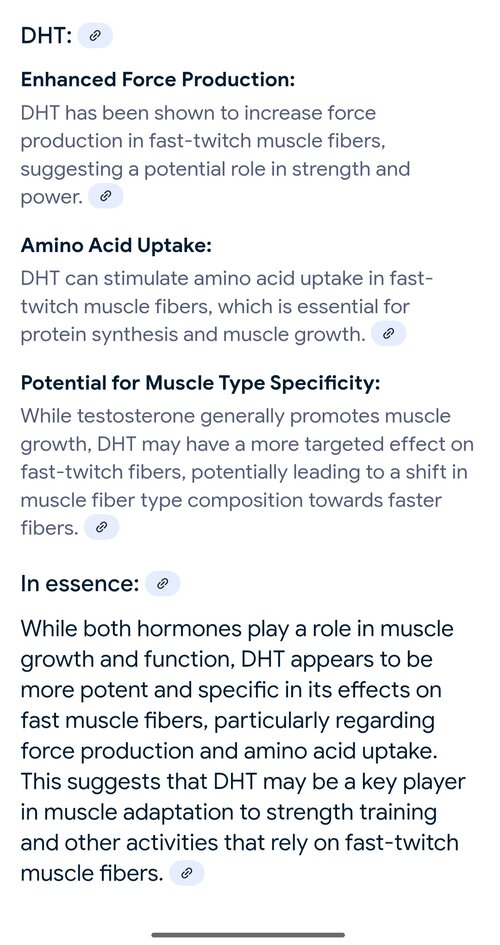
Task: Click the paragraph about increased force production
Action: click(x=215, y=155)
